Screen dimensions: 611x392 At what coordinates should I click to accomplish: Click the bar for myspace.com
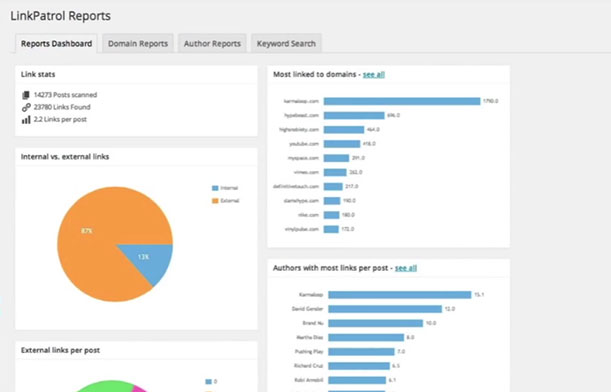tap(336, 158)
